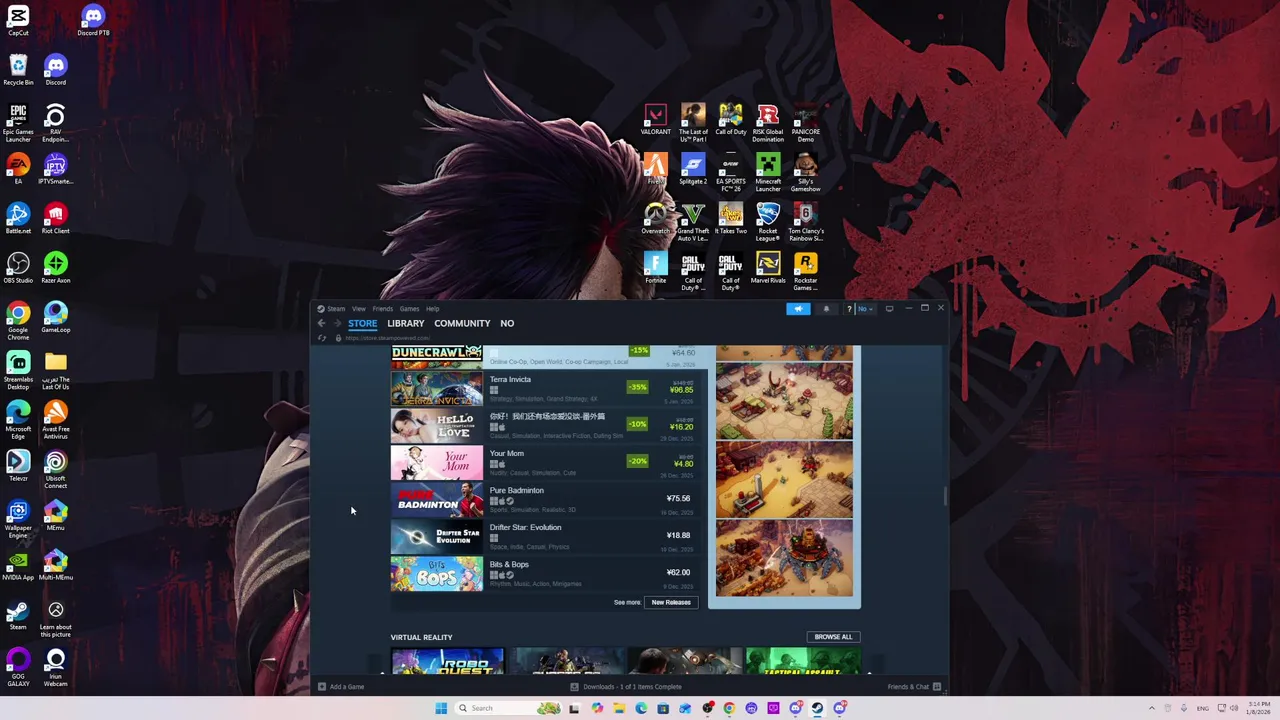
Task: Show hidden system tray icons chevron
Action: (x=1151, y=708)
